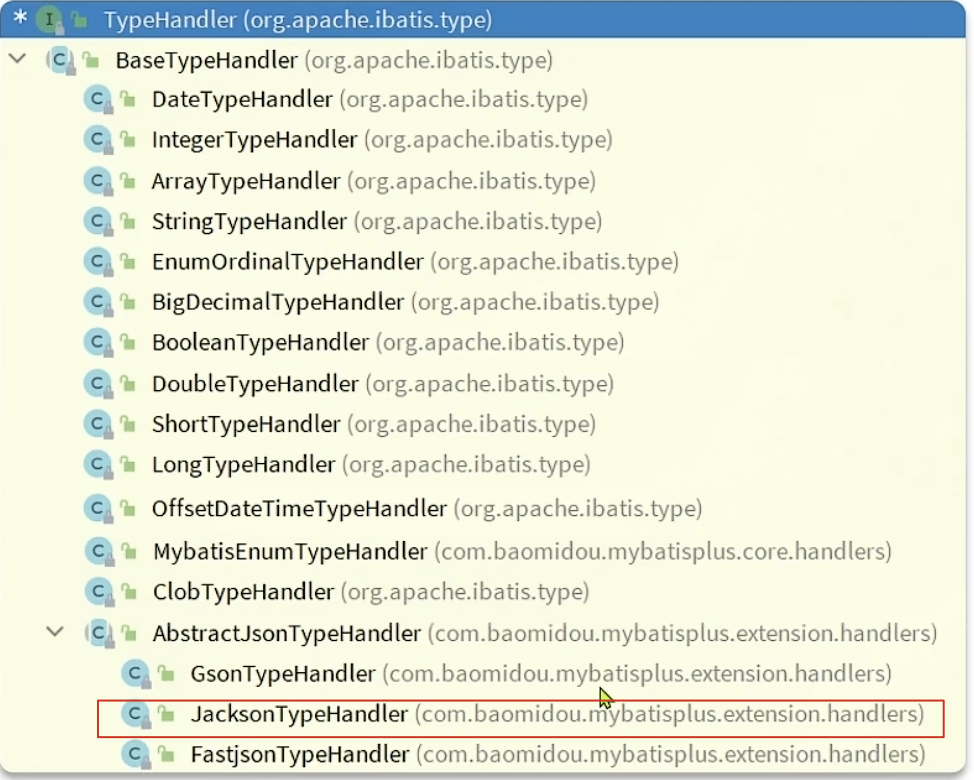Image resolution: width=974 pixels, height=780 pixels.
Task: Click the public modifier icon beside TypeHandler
Action: [x=80, y=20]
